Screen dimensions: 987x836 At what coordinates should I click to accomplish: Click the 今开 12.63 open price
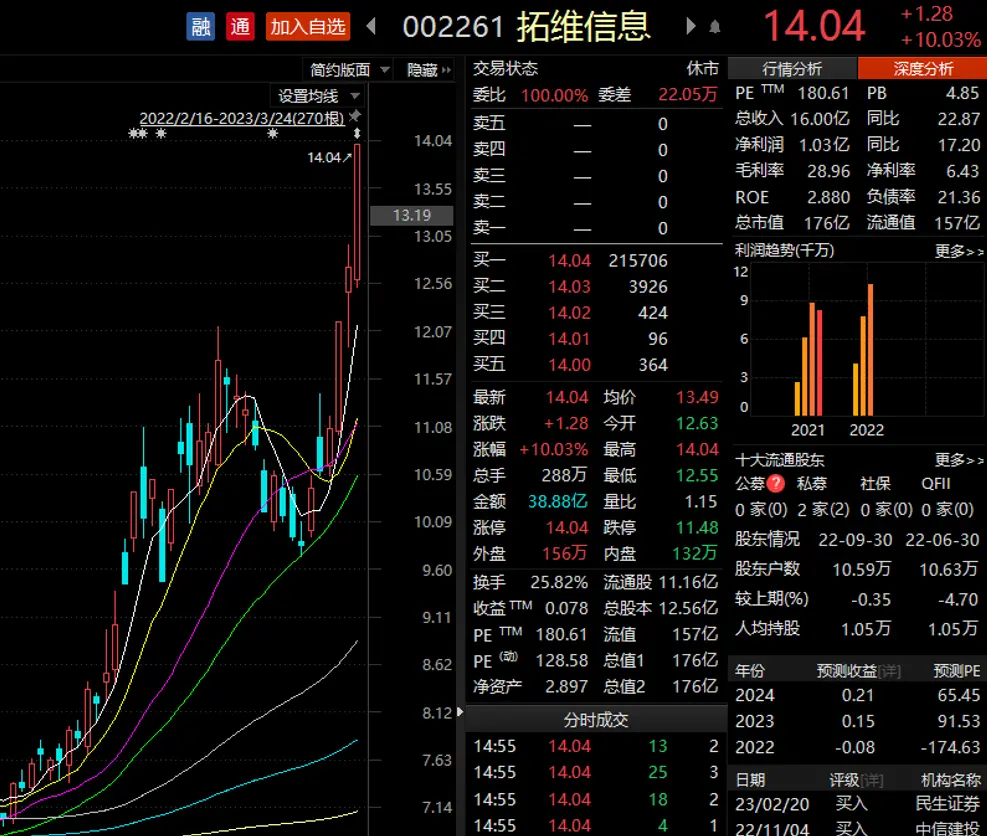click(697, 424)
